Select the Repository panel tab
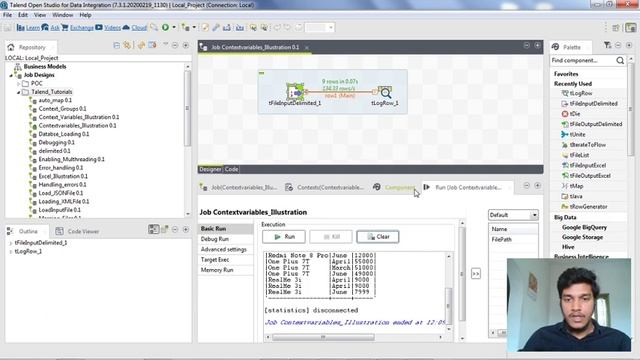 (x=31, y=47)
